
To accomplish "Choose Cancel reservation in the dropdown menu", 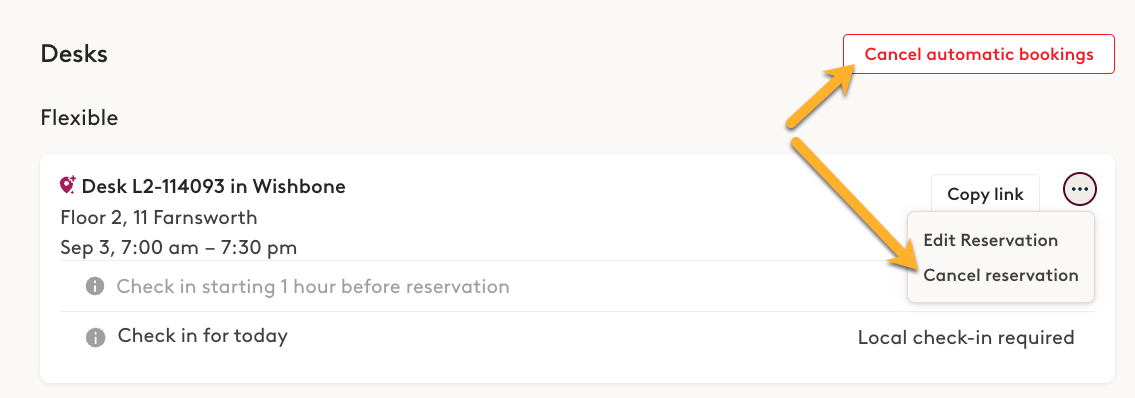I will pyautogui.click(x=1000, y=275).
